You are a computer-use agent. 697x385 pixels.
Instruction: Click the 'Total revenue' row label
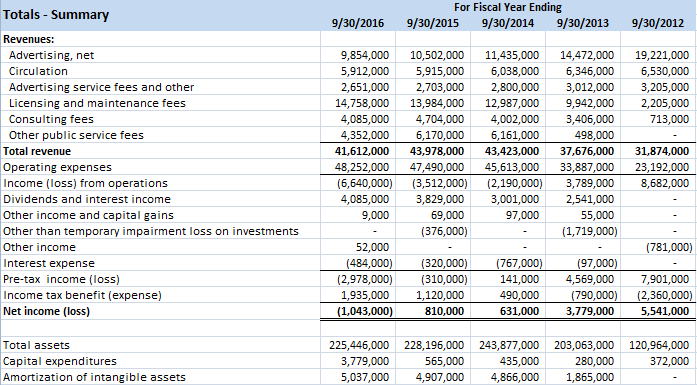point(37,151)
